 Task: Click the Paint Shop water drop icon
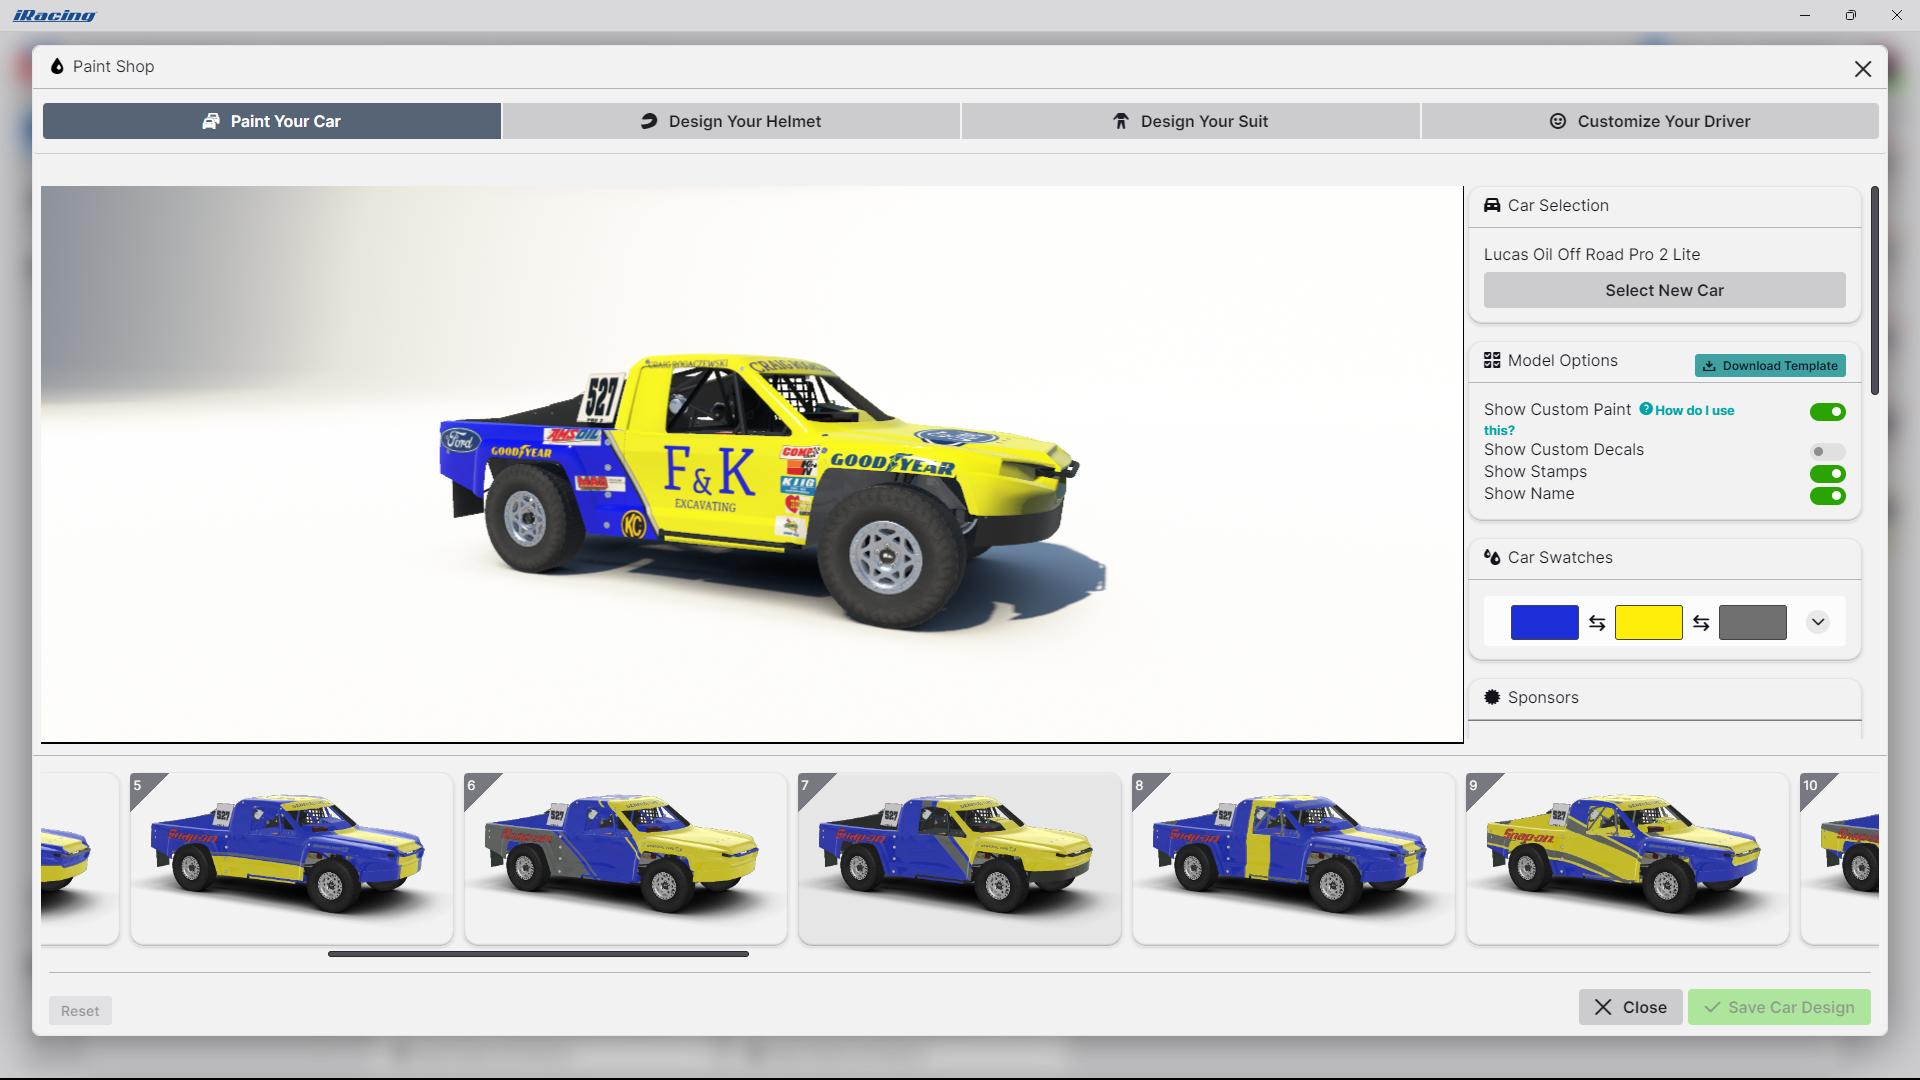[57, 66]
